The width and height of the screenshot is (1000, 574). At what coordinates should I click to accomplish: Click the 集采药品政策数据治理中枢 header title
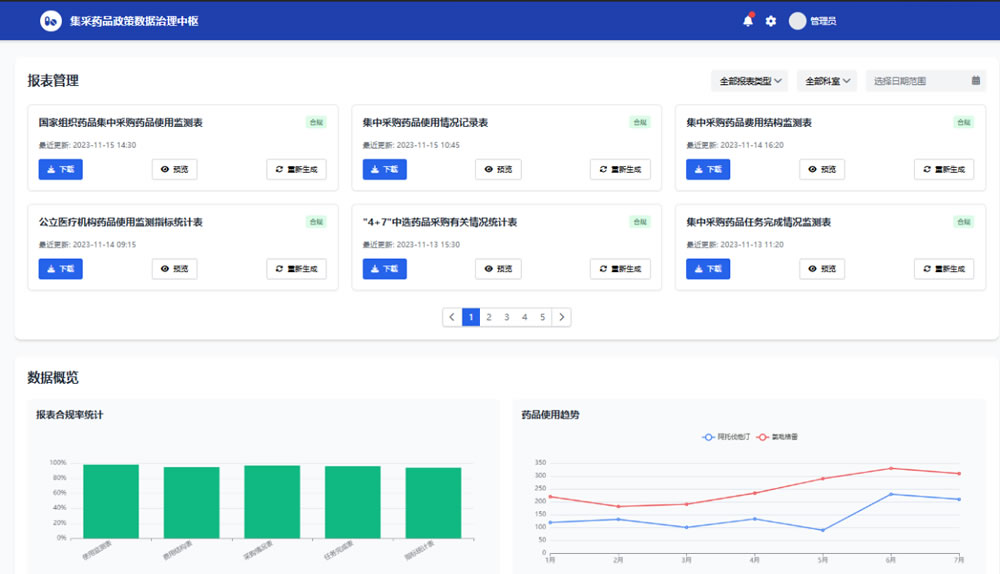[134, 21]
